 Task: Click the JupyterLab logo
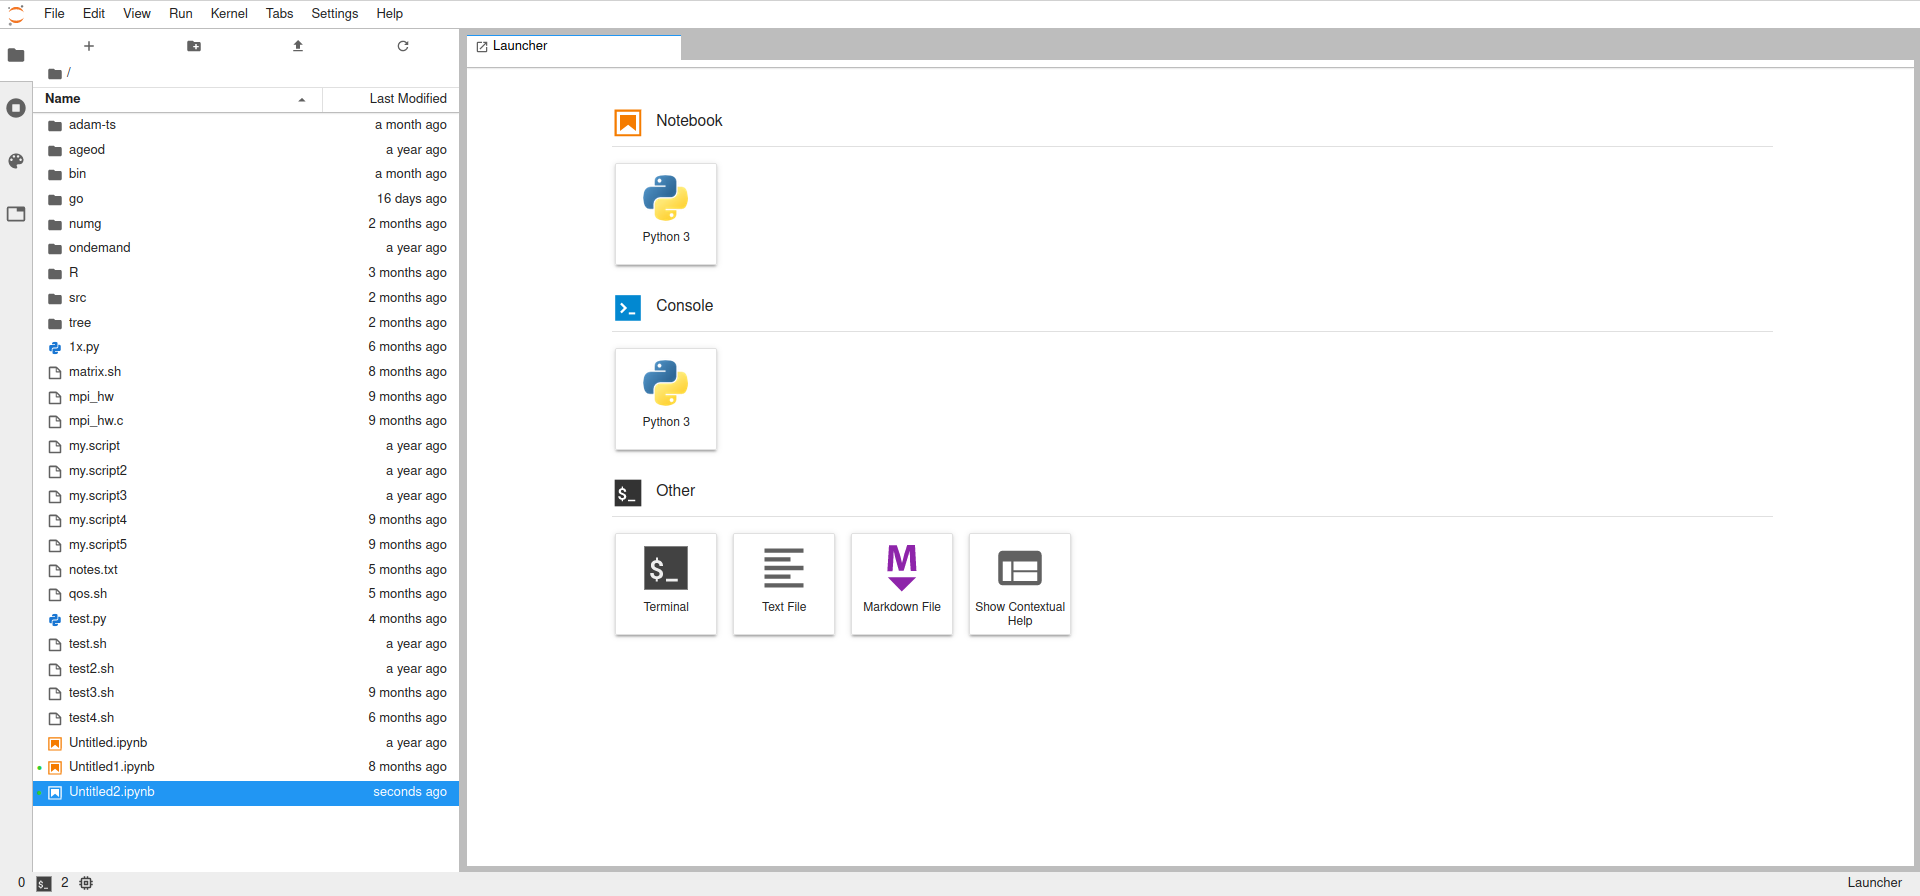tap(16, 14)
